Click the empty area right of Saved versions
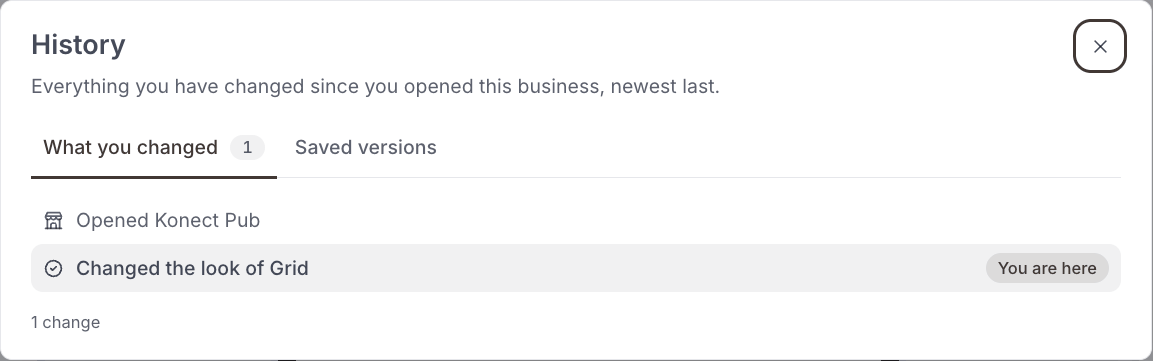The image size is (1153, 361). (x=779, y=147)
